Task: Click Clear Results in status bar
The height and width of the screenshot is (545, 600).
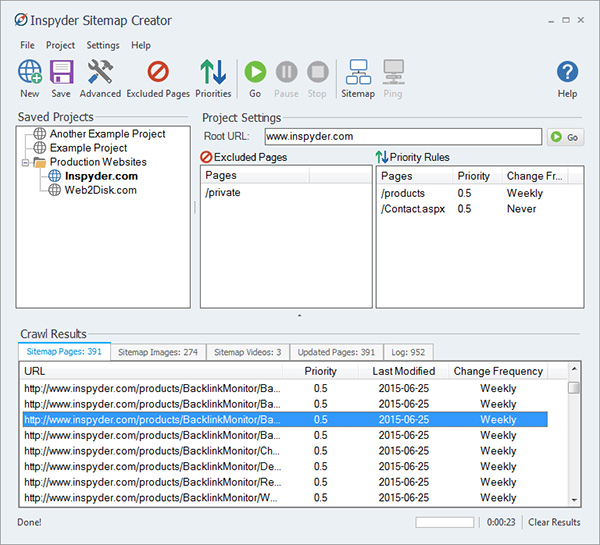Action: tap(554, 522)
